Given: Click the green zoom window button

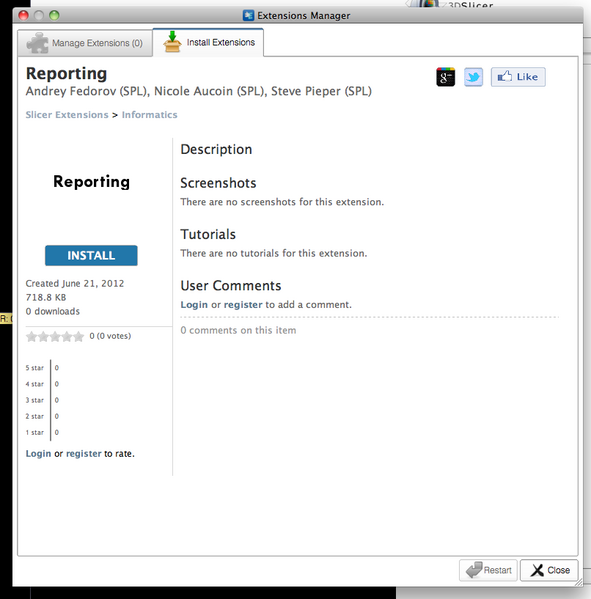Looking at the screenshot, I should [x=54, y=15].
